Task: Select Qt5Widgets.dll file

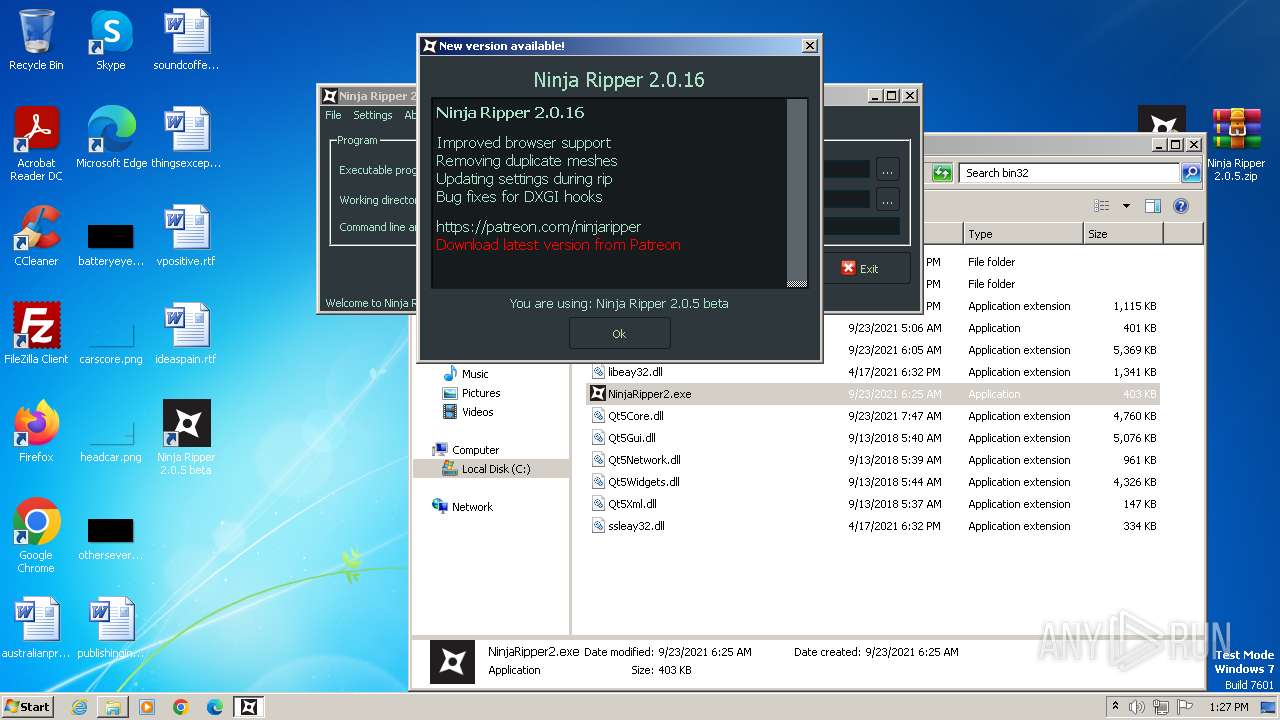Action: pos(643,482)
